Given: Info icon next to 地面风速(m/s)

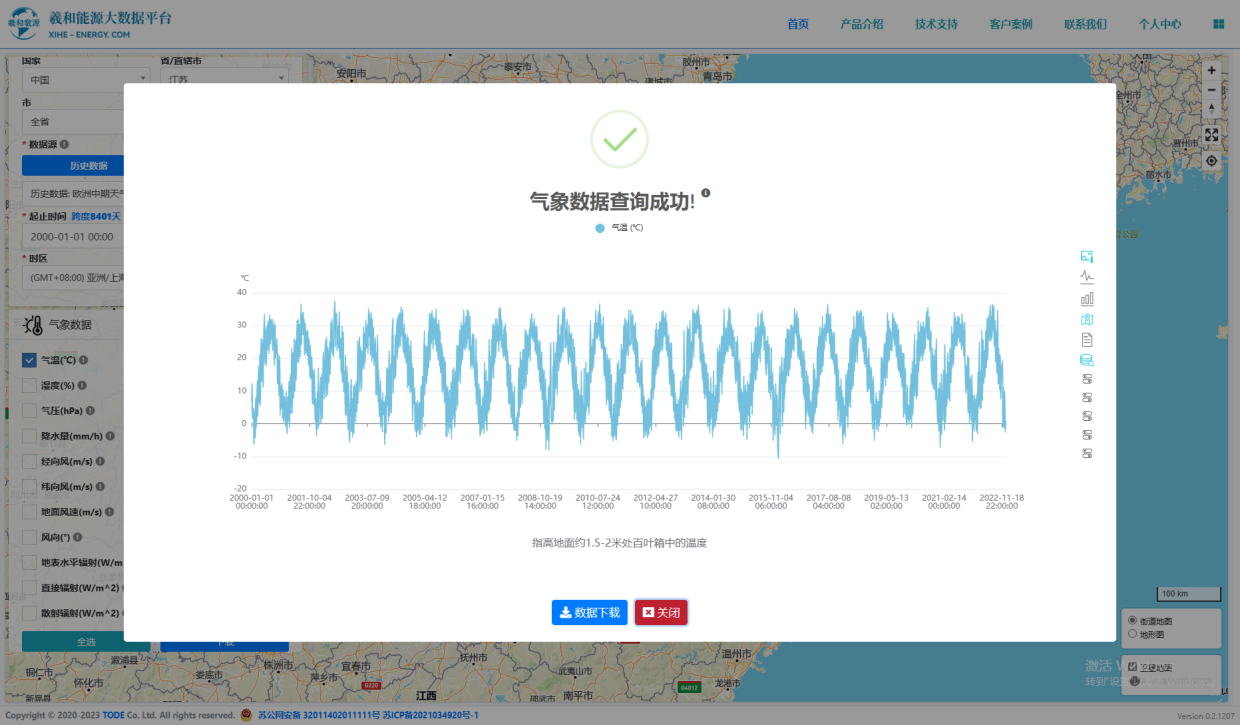Looking at the screenshot, I should (111, 512).
